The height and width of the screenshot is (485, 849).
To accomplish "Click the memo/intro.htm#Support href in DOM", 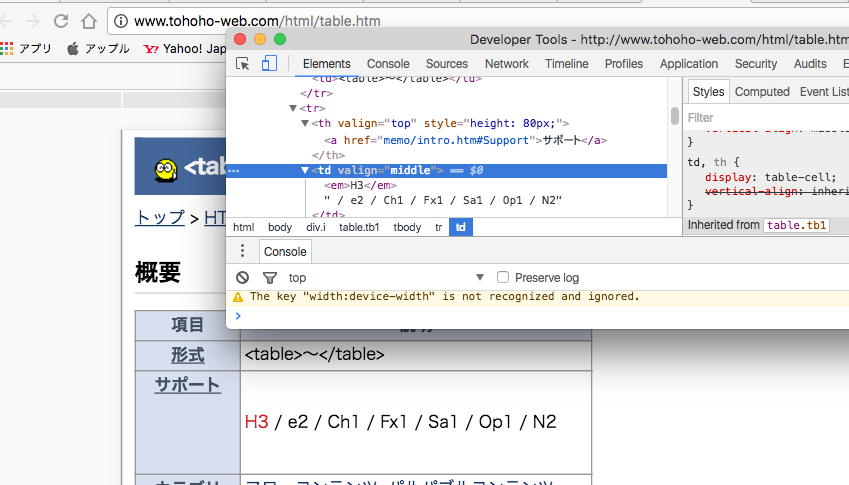I will (x=455, y=140).
